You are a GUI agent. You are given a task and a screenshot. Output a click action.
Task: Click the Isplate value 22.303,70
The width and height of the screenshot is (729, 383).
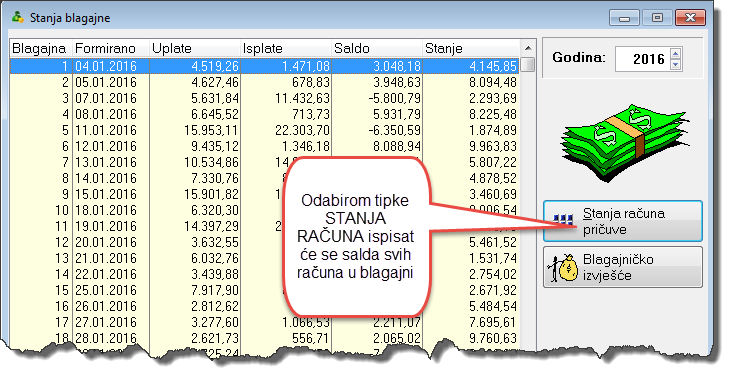click(x=302, y=130)
